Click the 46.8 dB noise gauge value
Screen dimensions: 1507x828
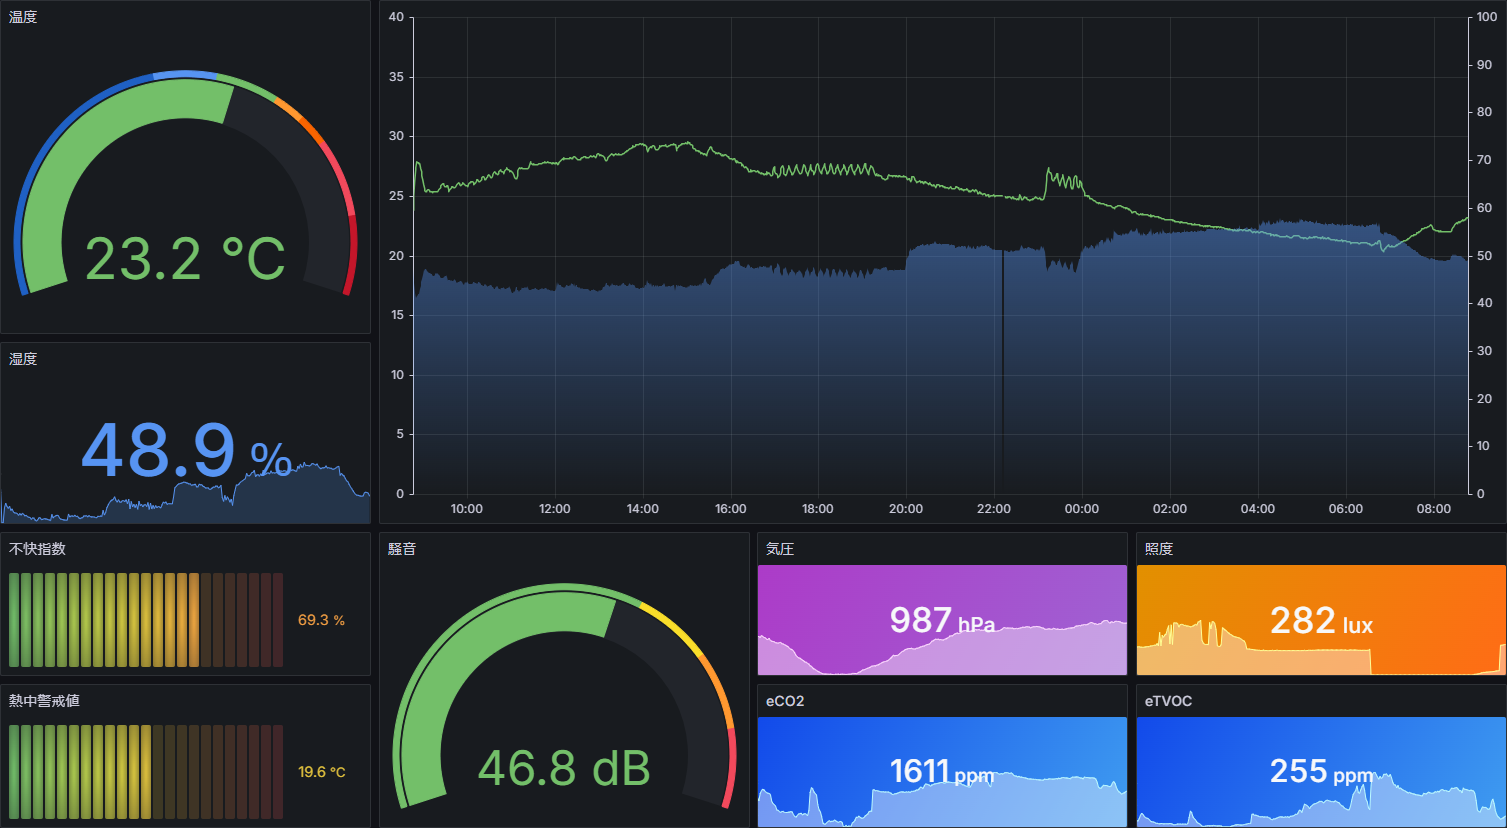click(564, 768)
